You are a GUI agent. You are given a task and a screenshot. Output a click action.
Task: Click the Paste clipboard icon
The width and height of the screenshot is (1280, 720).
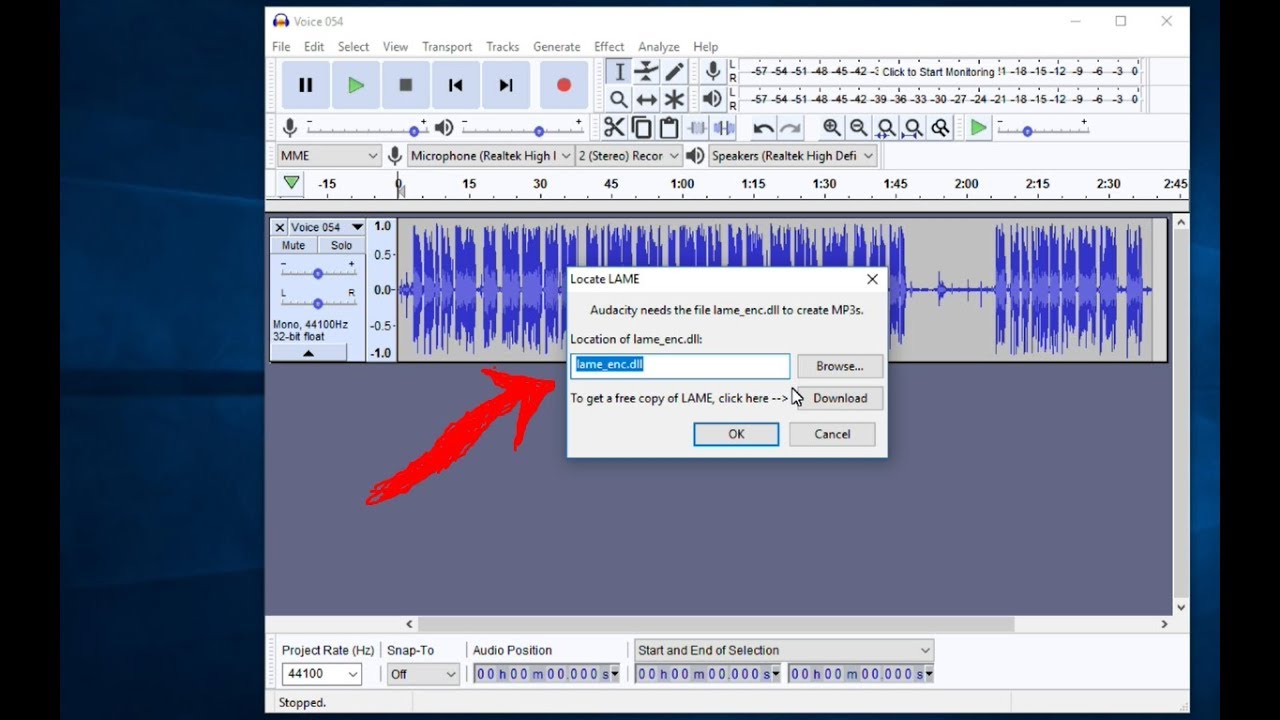[669, 128]
